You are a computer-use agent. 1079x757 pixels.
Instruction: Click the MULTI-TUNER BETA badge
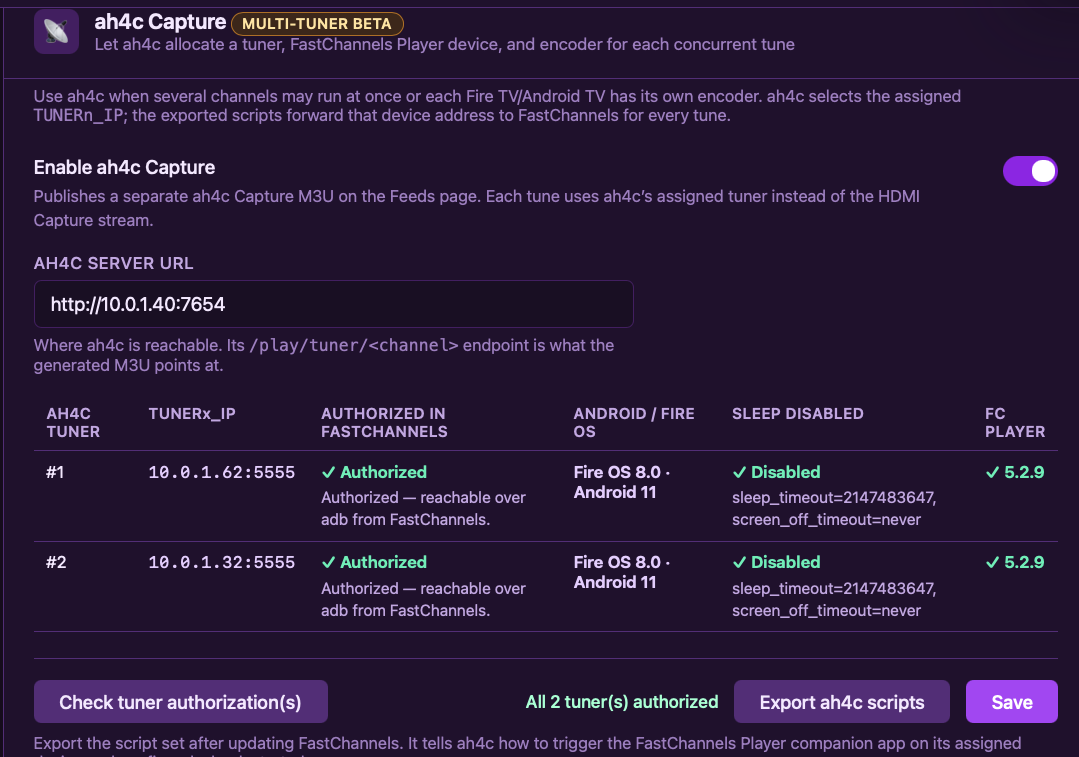pyautogui.click(x=317, y=24)
